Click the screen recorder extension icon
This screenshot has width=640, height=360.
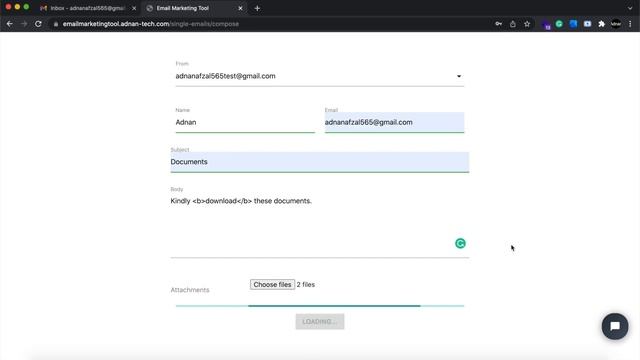tap(587, 24)
